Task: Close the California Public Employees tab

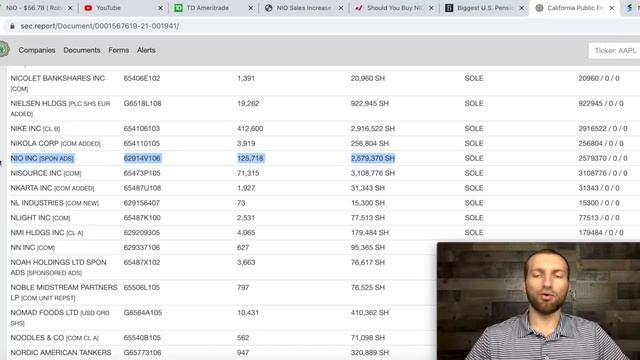Action: point(611,8)
